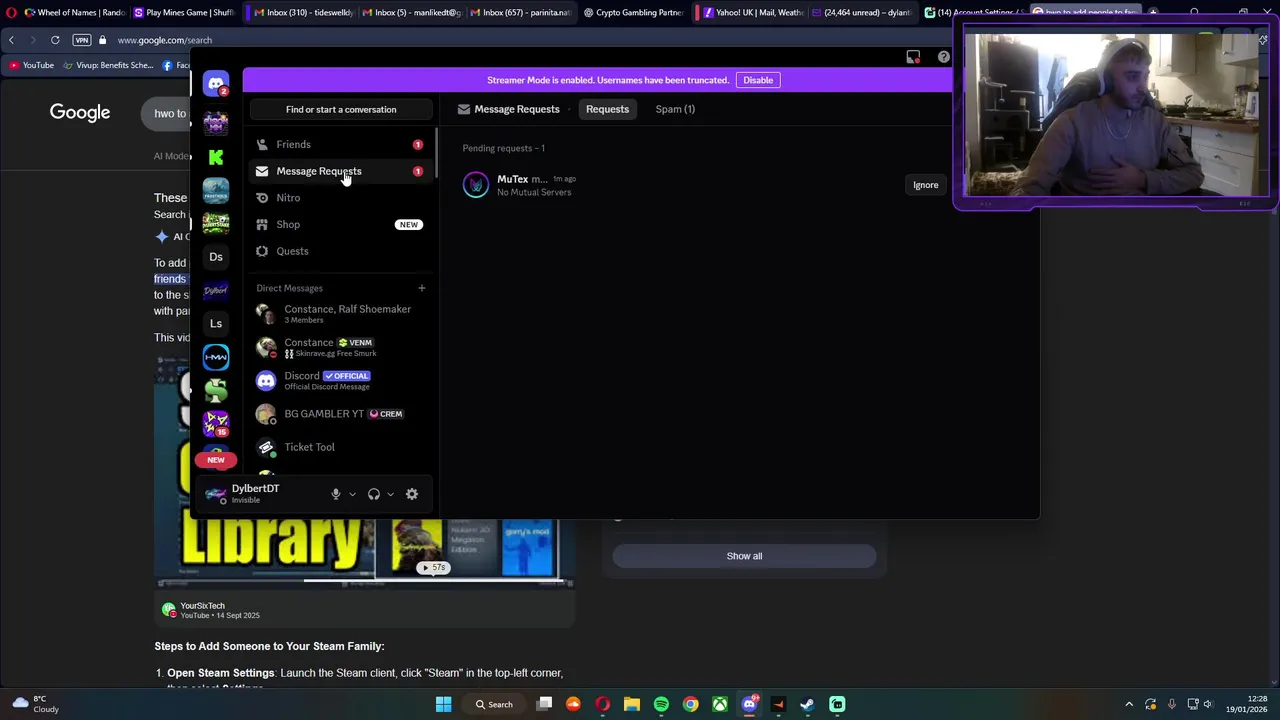
Task: Switch to the Requests tab
Action: 607,109
